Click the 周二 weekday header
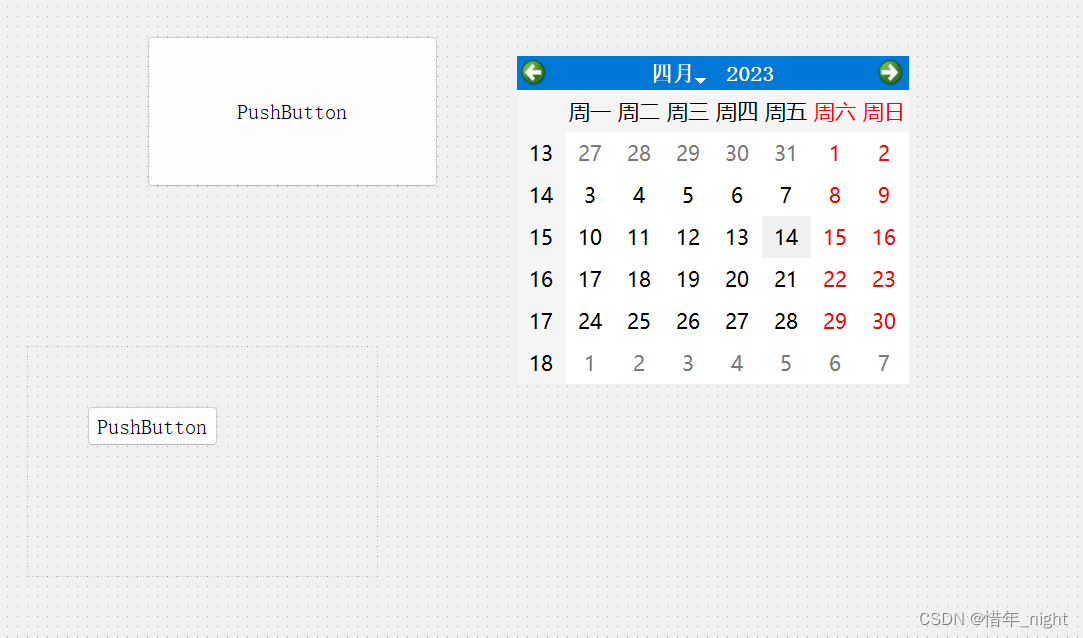 [x=639, y=112]
